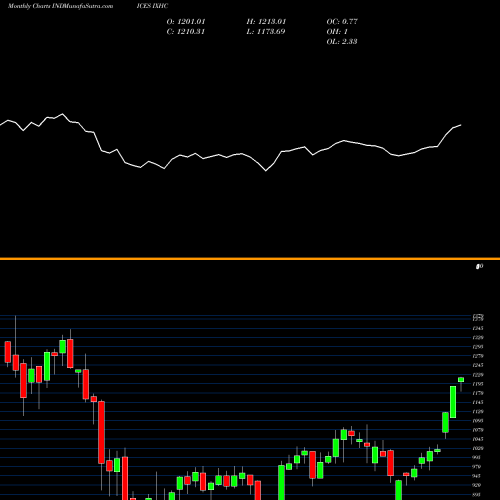Screen dimensions: 500x500
Task: Select the high value H: 1213.01
Action: click(x=266, y=22)
